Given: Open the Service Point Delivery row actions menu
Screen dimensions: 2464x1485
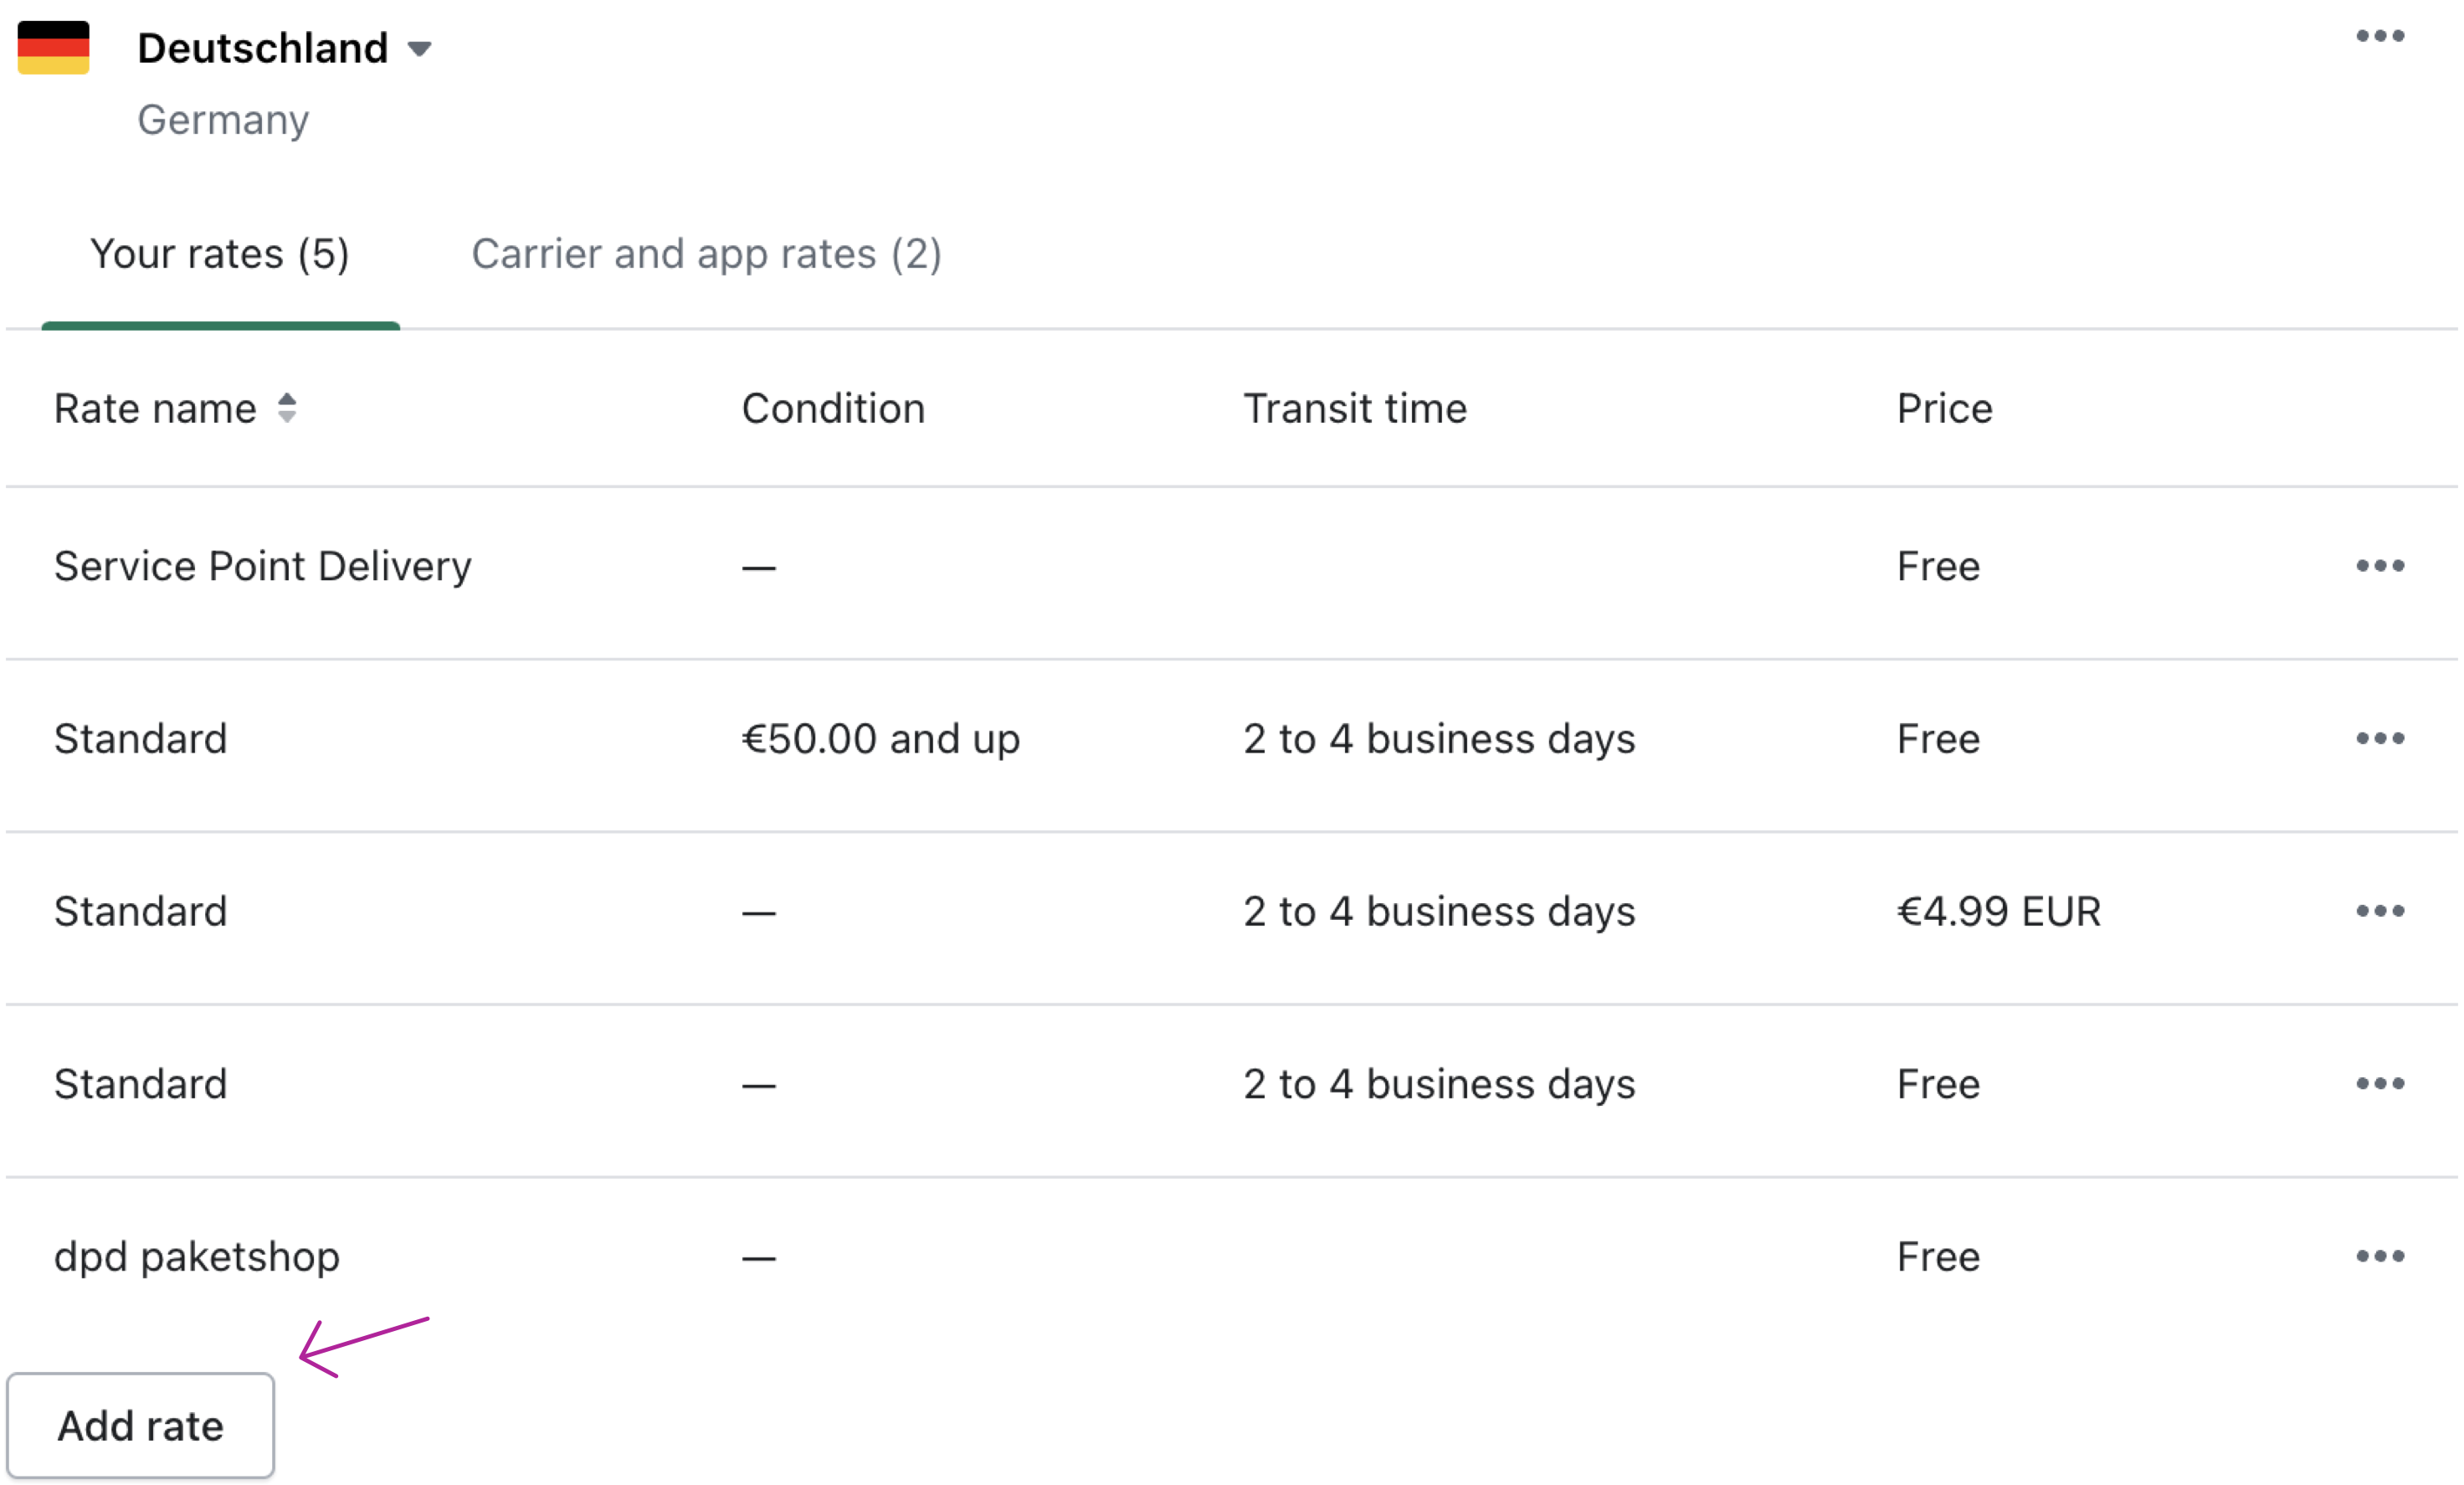Looking at the screenshot, I should tap(2380, 566).
